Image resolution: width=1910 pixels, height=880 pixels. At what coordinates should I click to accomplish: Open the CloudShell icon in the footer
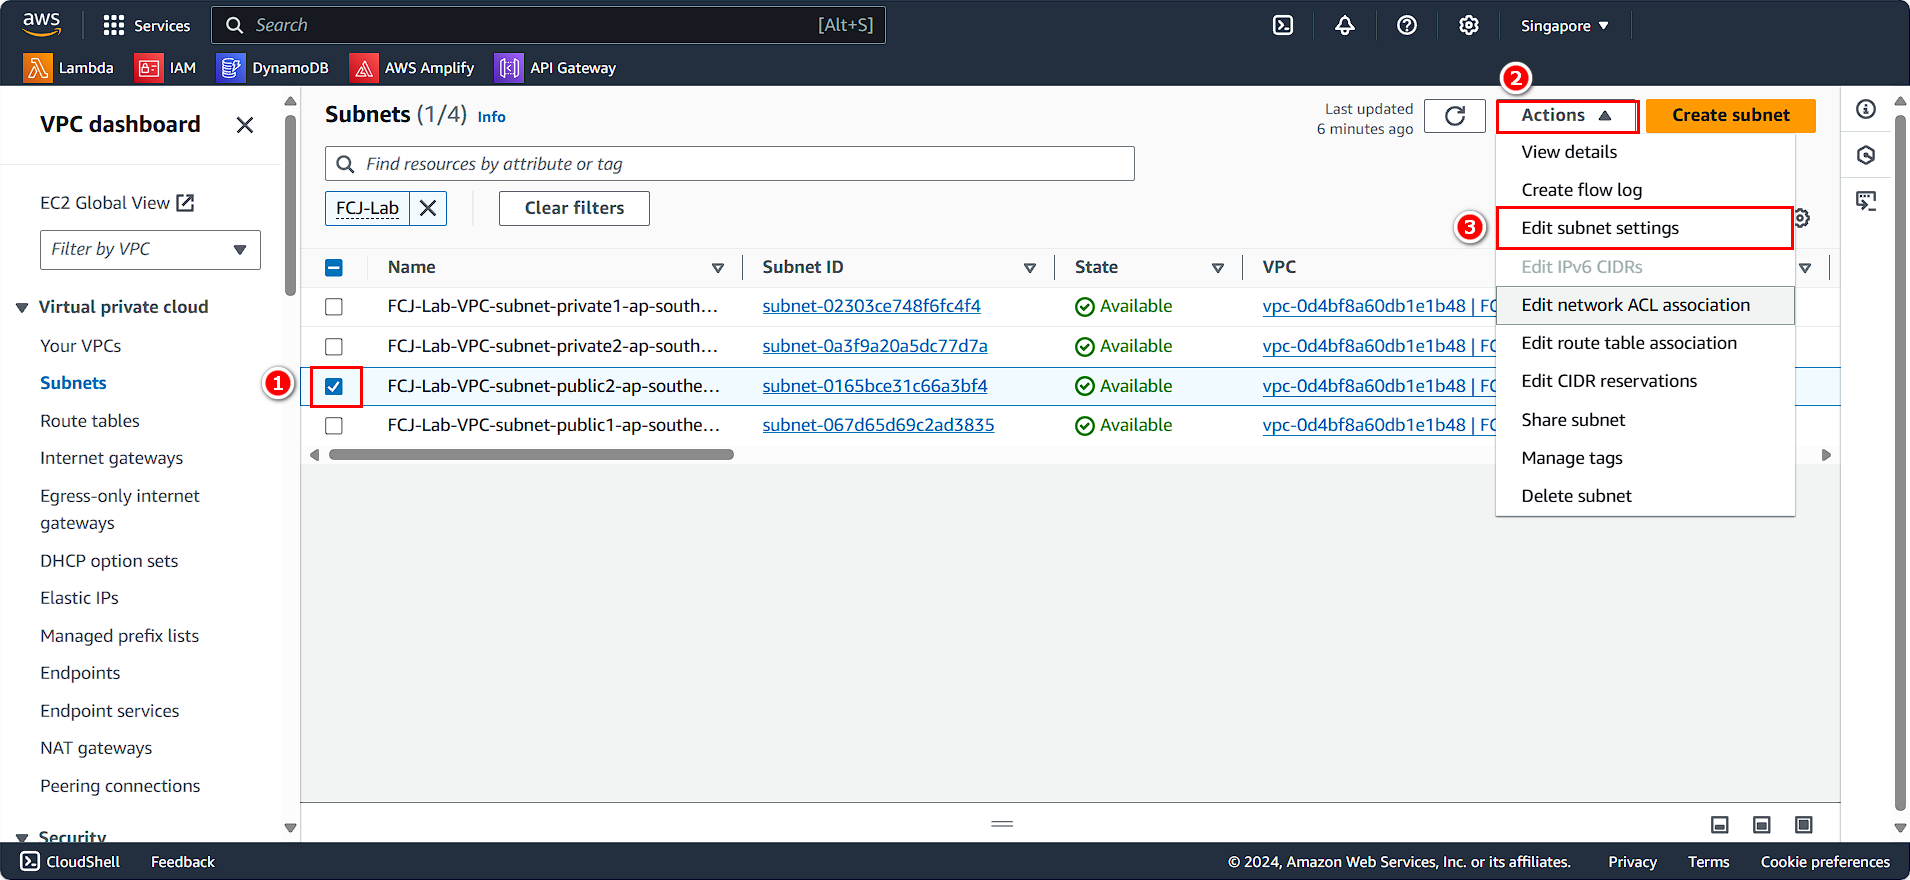coord(31,861)
